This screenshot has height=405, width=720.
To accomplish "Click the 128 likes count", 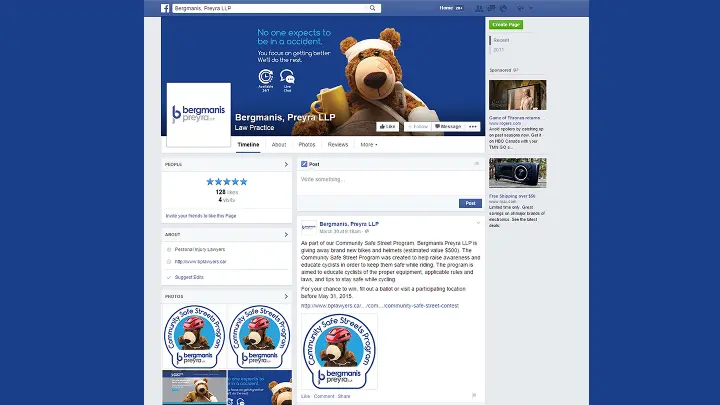I will [x=227, y=192].
